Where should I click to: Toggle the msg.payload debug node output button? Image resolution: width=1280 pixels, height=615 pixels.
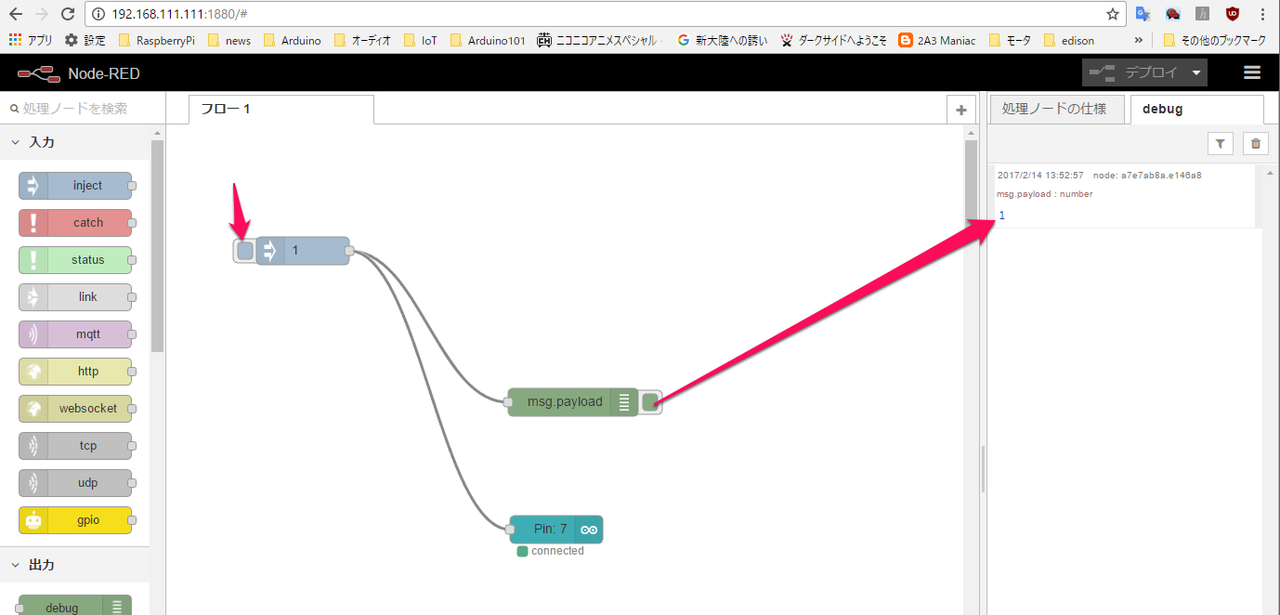[650, 402]
